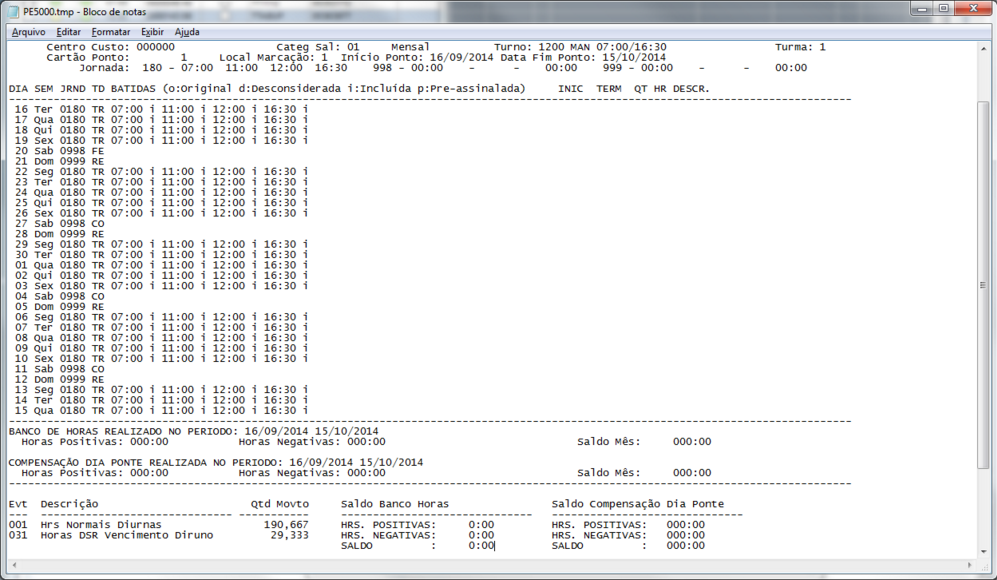997x580 pixels.
Task: Click '001 Hrs Normais Diurnas' entry
Action: 85,525
